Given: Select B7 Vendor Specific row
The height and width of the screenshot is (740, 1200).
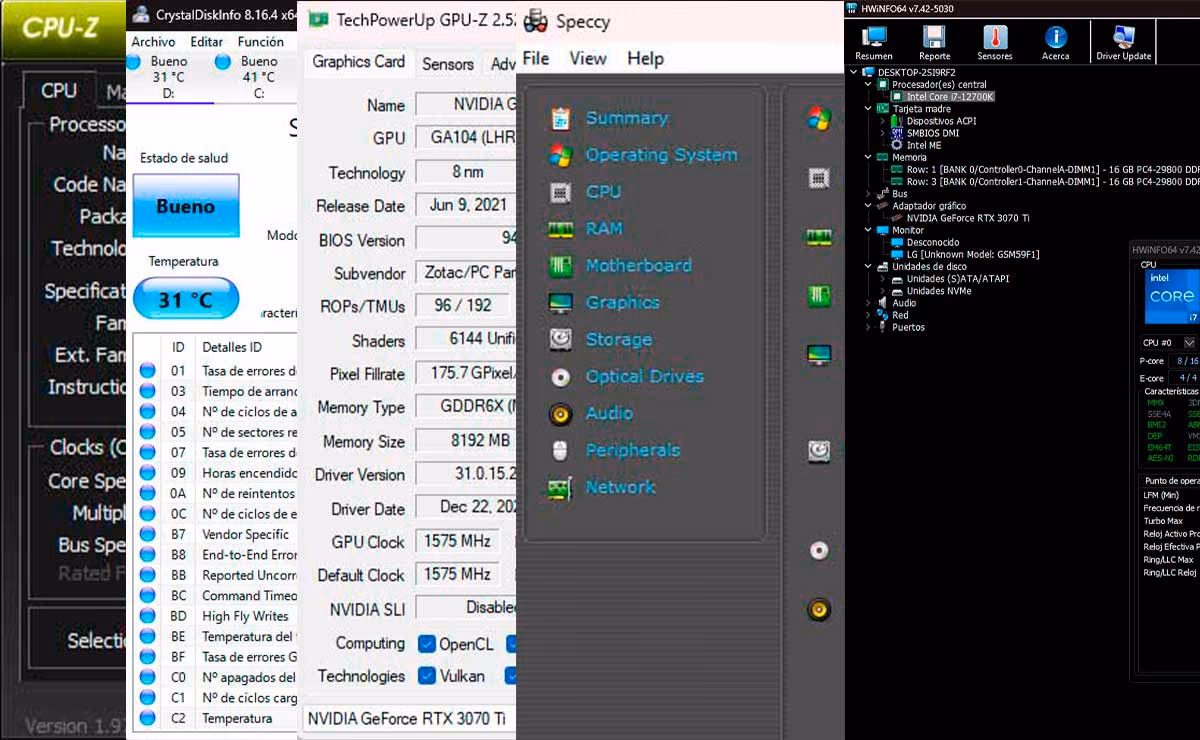Looking at the screenshot, I should 216,534.
